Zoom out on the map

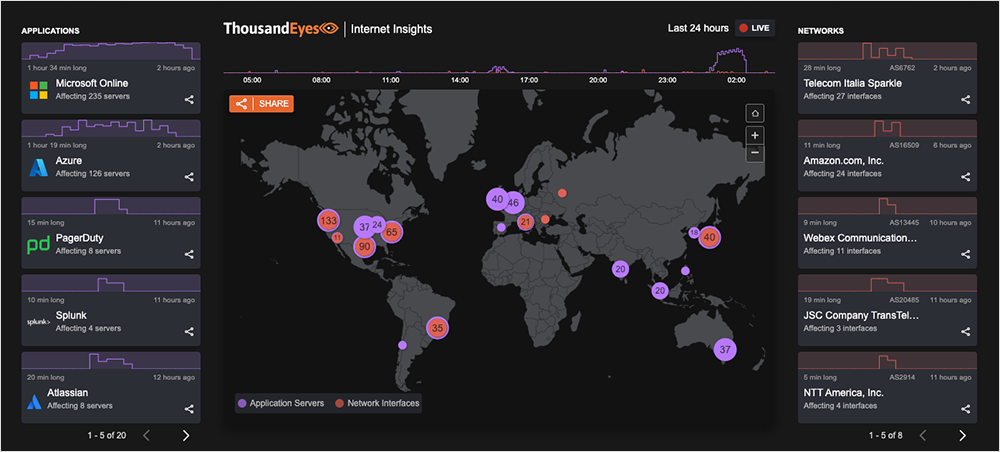click(755, 153)
